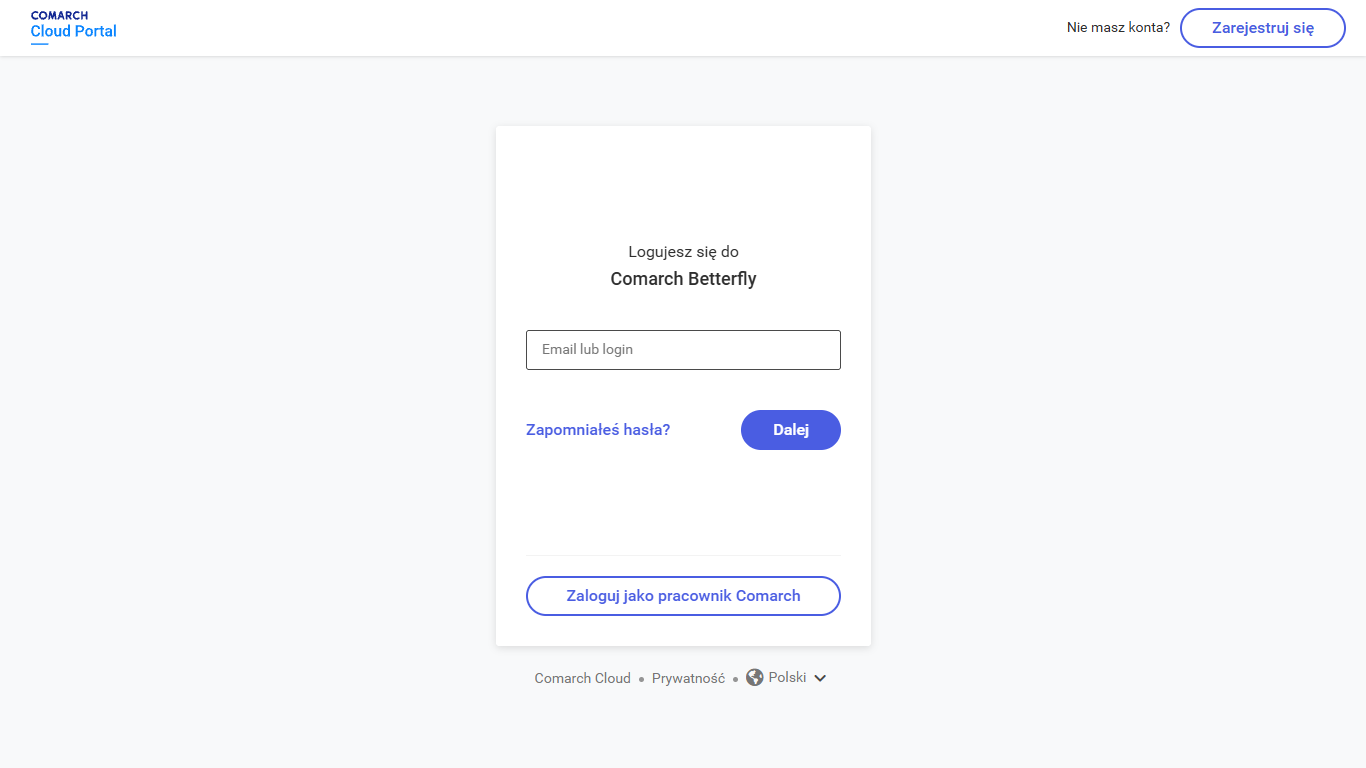
Task: Click the empty top header bar
Action: [x=600, y=28]
